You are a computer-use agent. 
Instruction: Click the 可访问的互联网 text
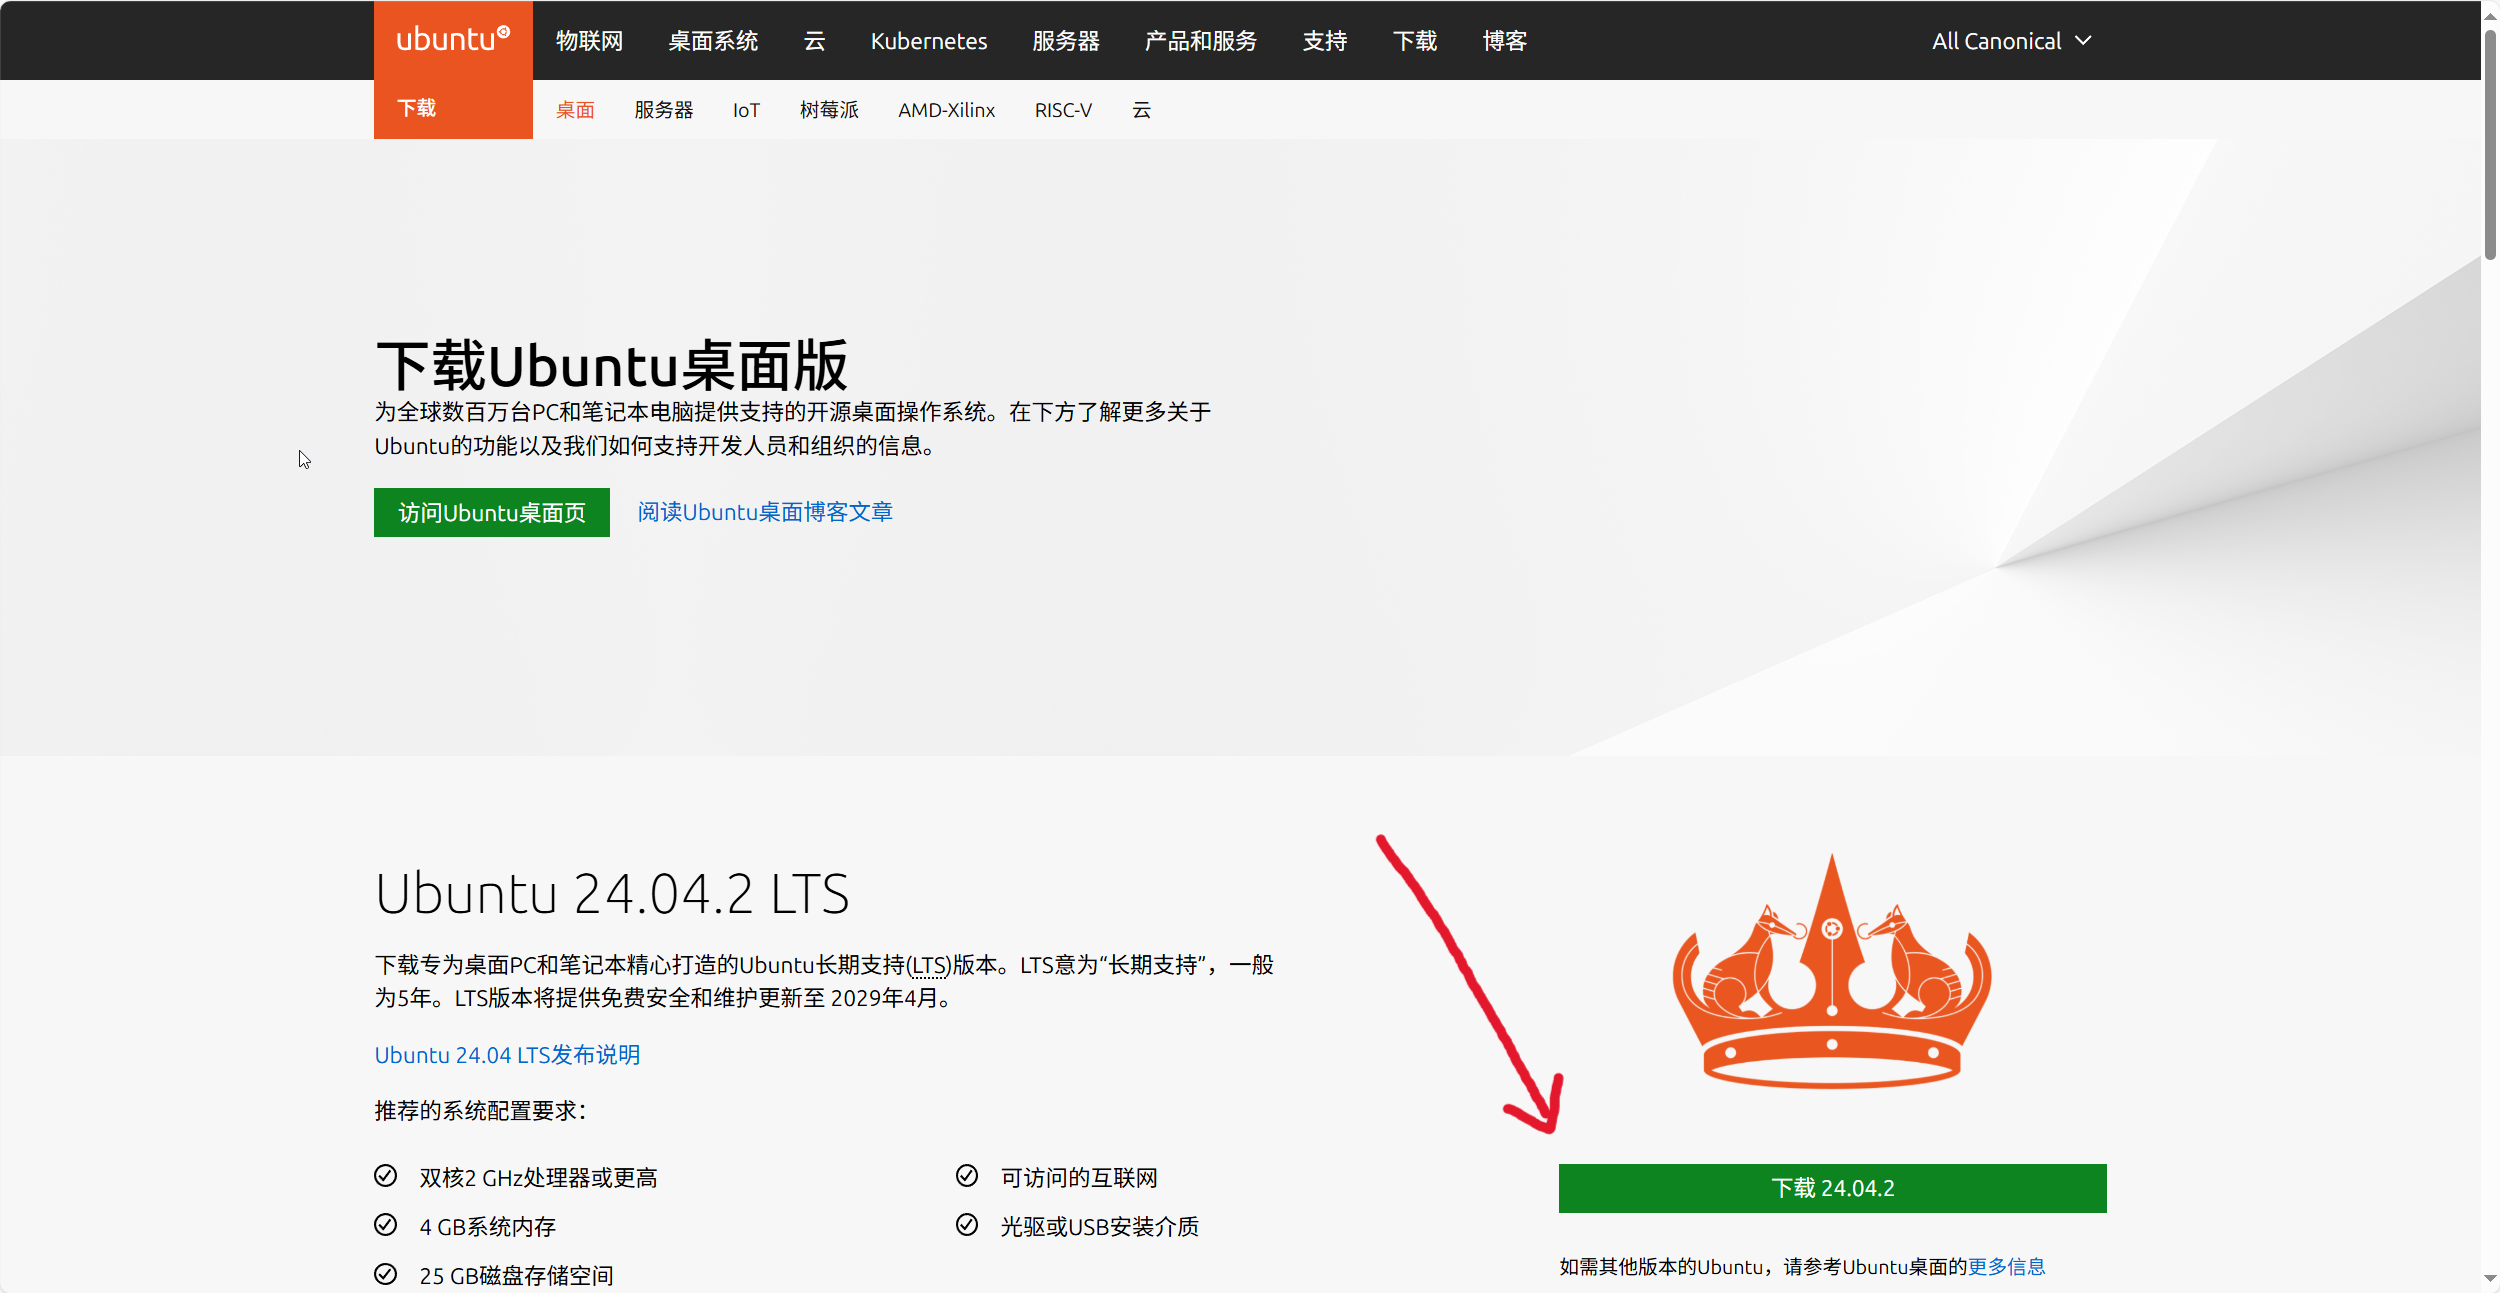(1079, 1178)
